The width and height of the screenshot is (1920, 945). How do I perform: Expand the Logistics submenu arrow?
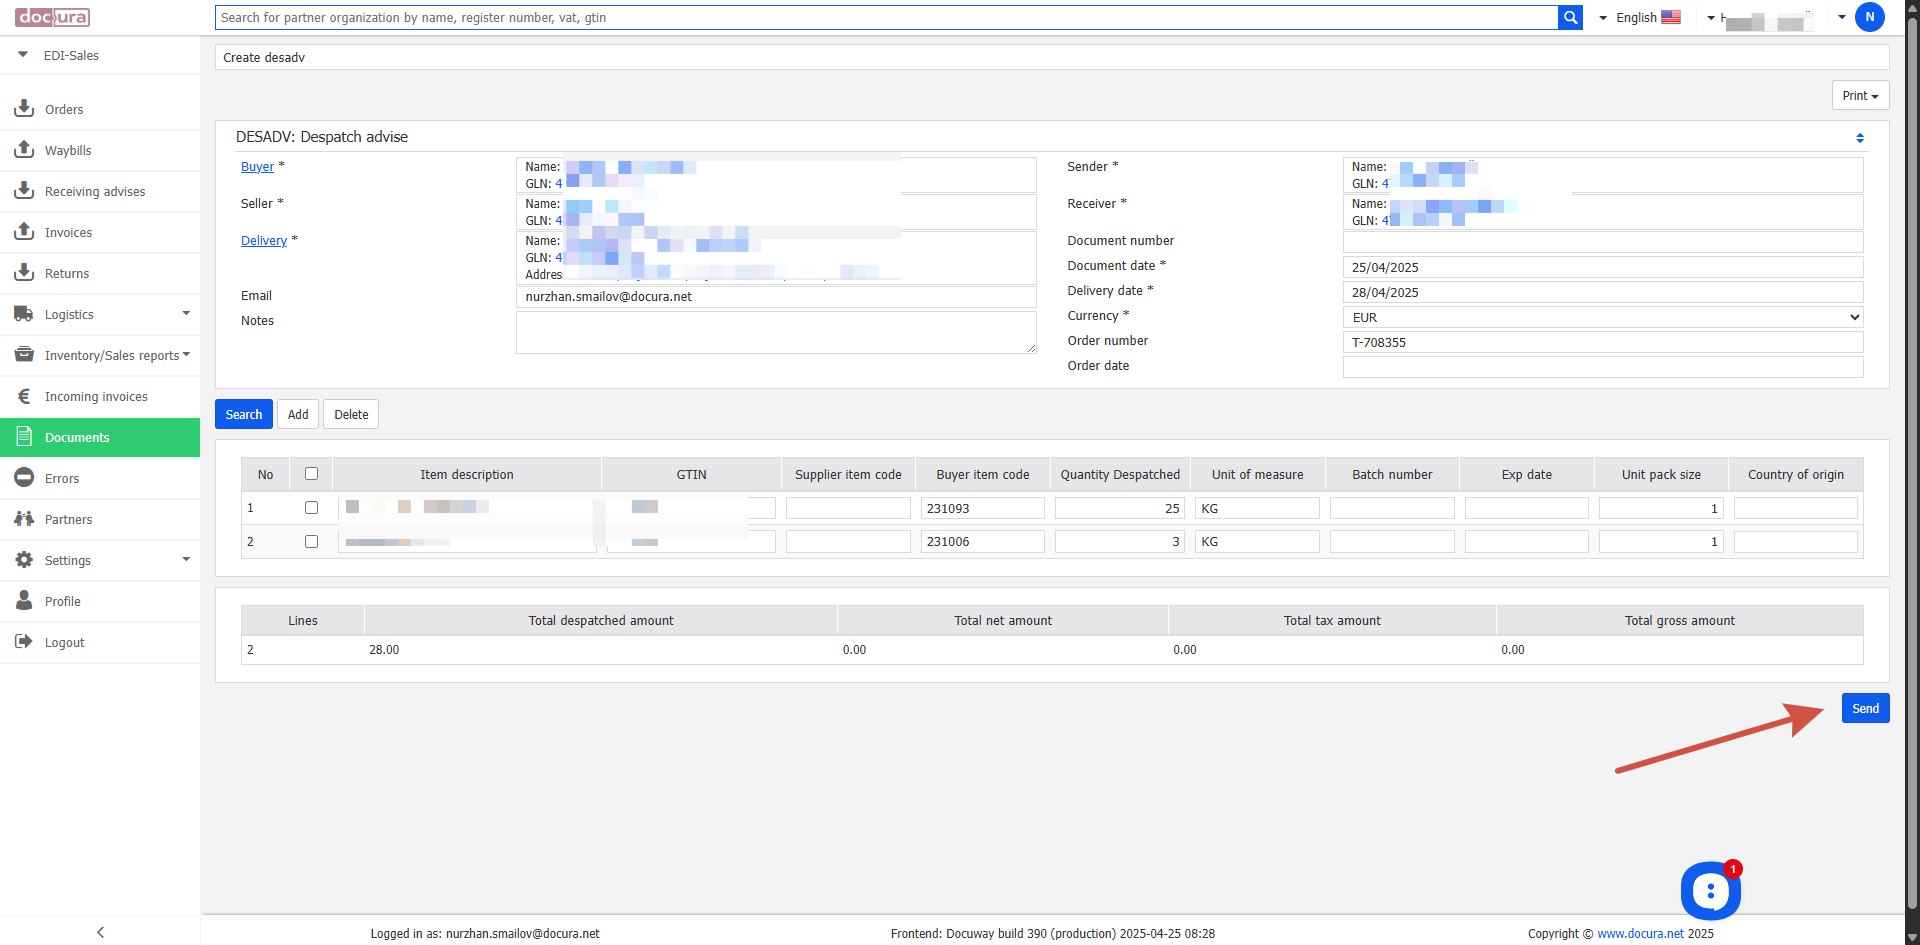[x=186, y=313]
